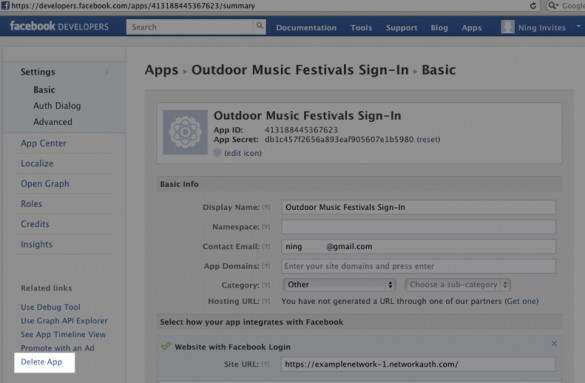Open Roles in sidebar
Screen dimensions: 585x383
point(31,204)
